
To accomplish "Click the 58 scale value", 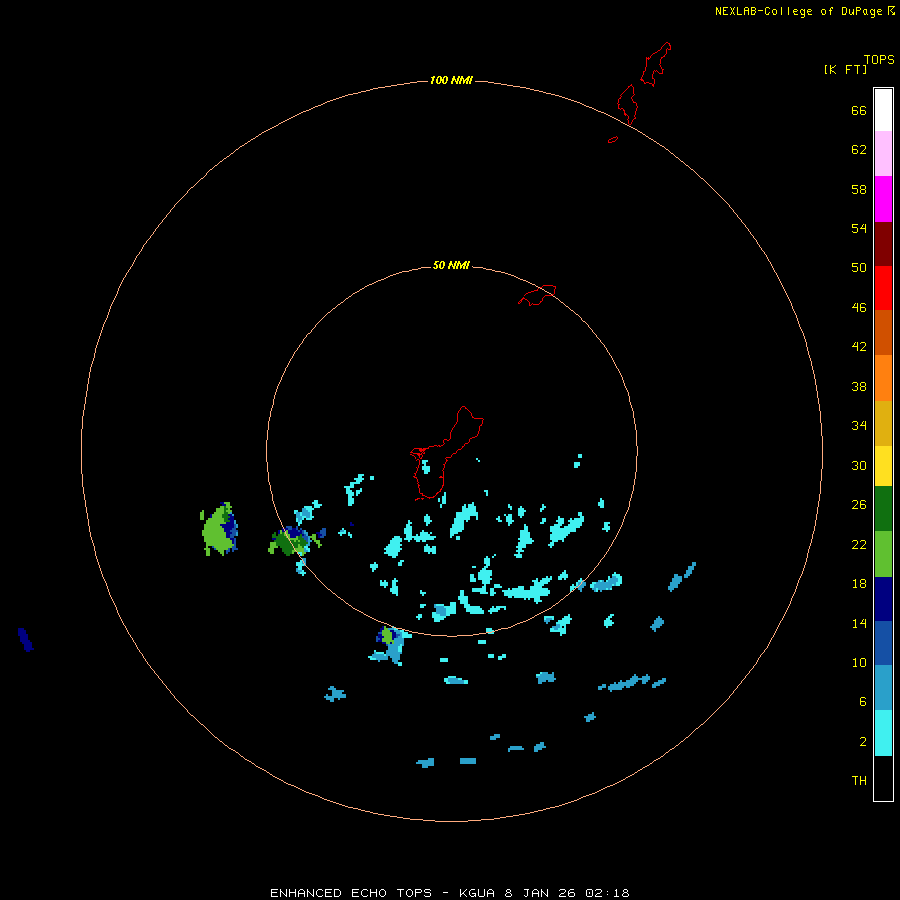I will [859, 189].
